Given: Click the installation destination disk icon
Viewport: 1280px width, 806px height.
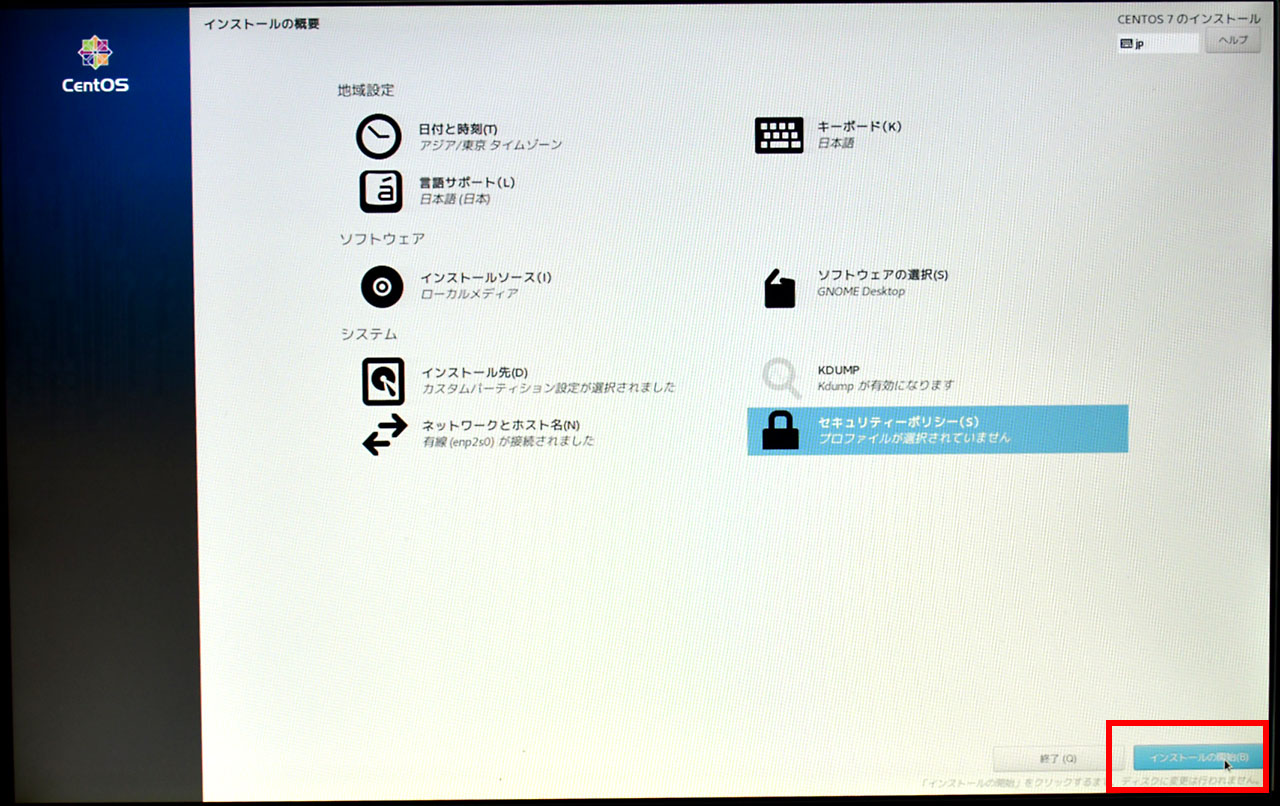Looking at the screenshot, I should pos(382,381).
